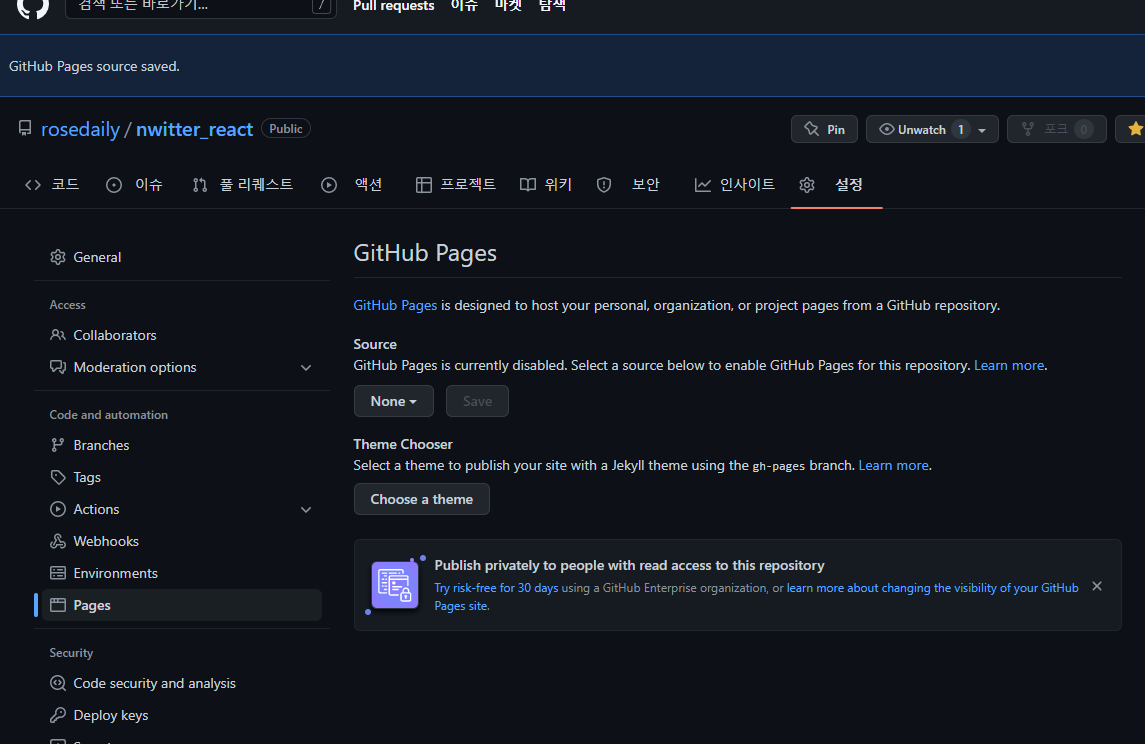Switch to the 보안 tab
Screen dimensions: 1145x744
pos(628,185)
